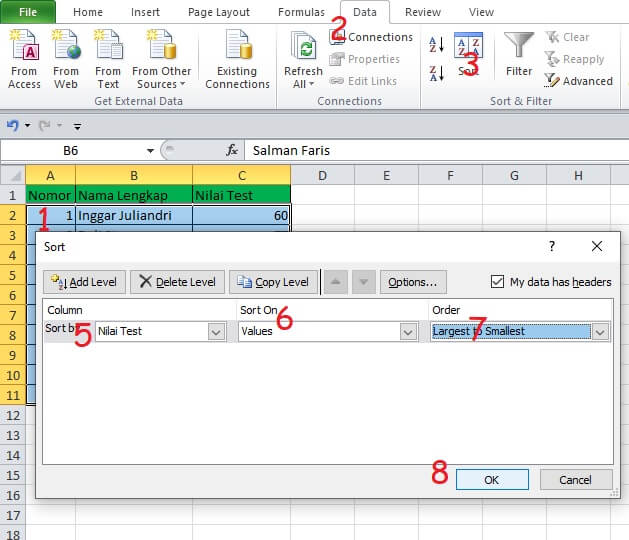Redo the last action

tap(45, 126)
